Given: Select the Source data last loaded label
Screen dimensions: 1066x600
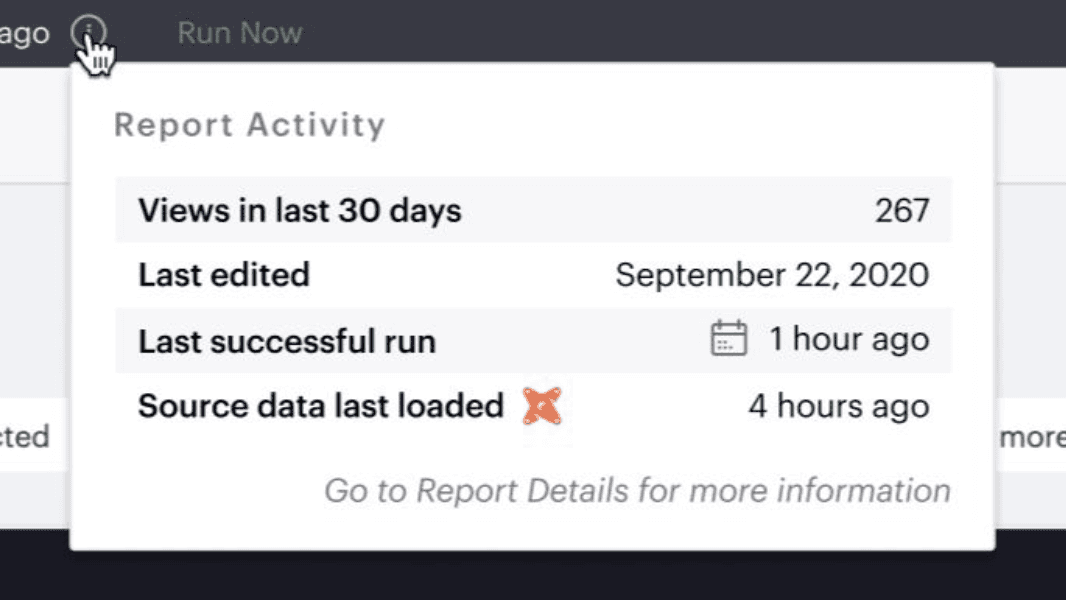Looking at the screenshot, I should pos(320,406).
